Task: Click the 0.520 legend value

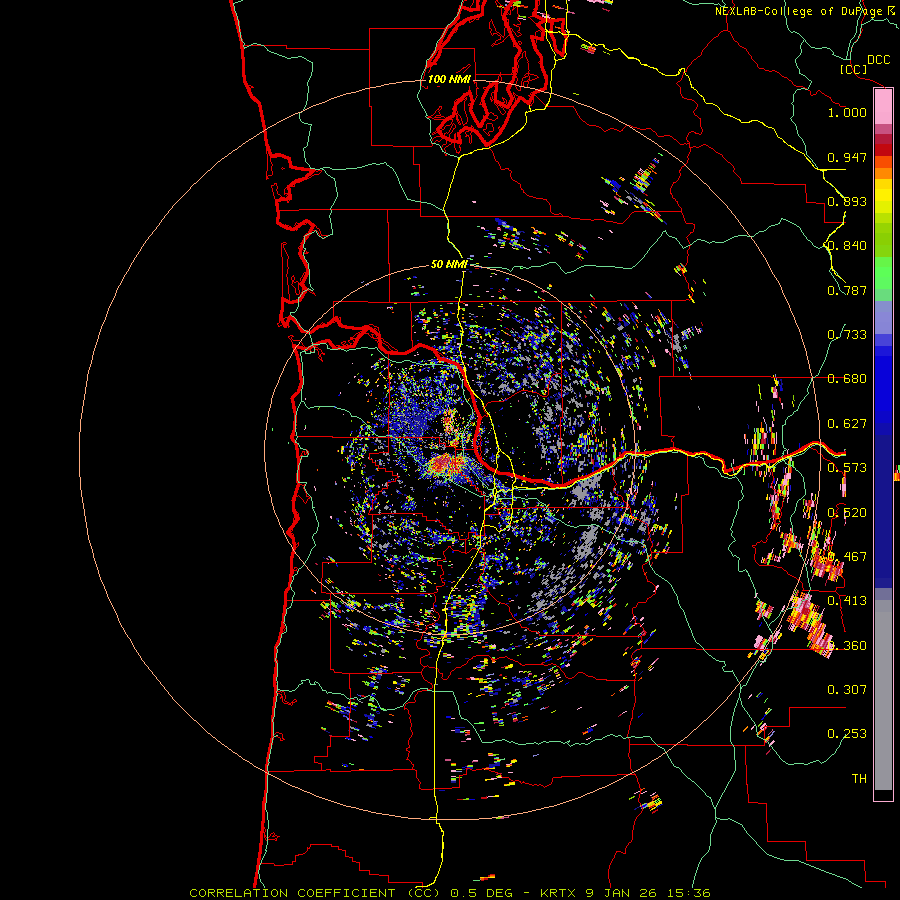Action: 847,513
